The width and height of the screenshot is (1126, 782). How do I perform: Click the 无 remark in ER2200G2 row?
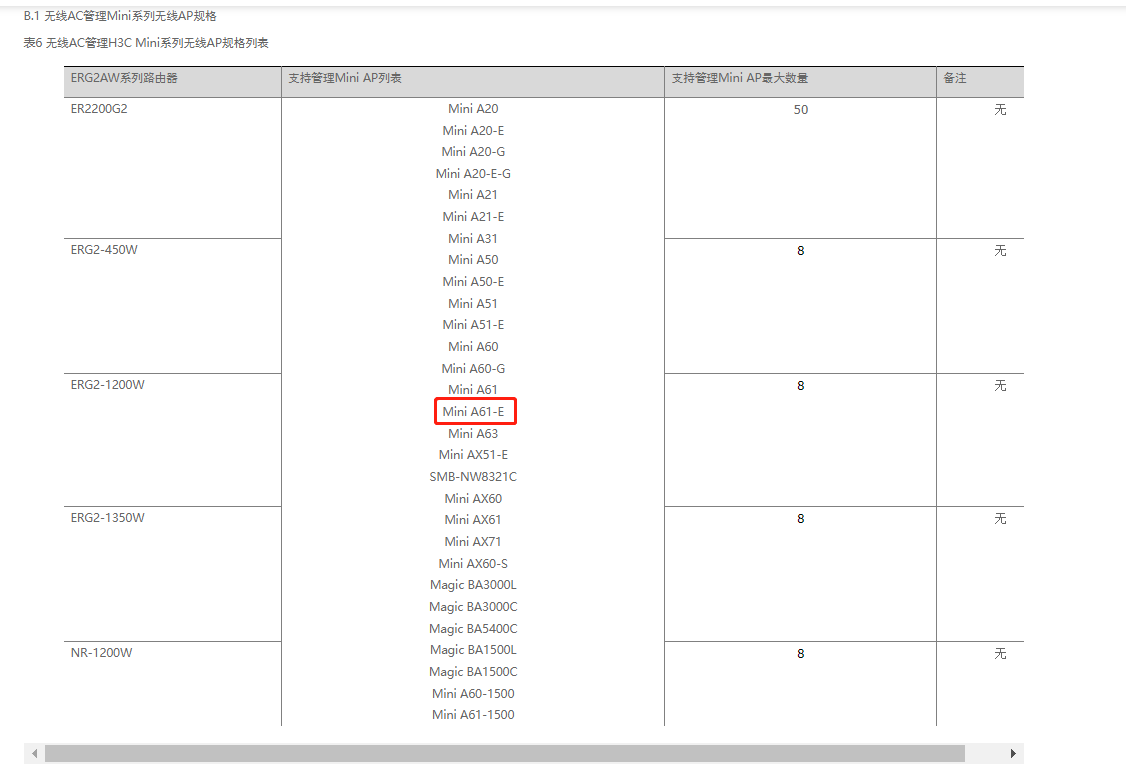pyautogui.click(x=1000, y=110)
